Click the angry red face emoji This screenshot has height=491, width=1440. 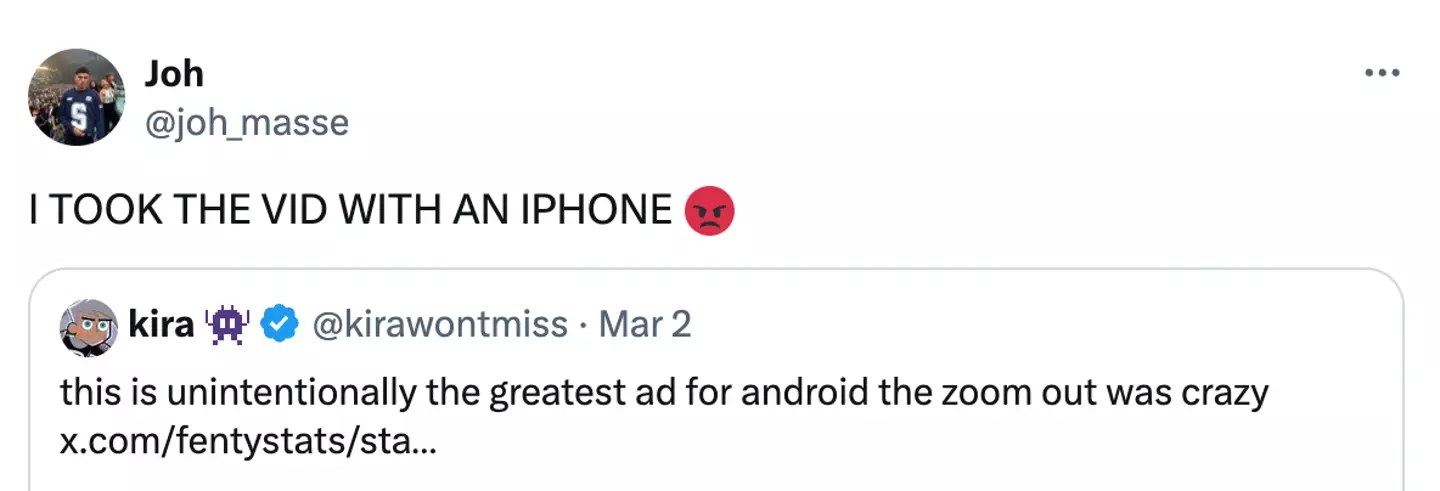pos(709,211)
